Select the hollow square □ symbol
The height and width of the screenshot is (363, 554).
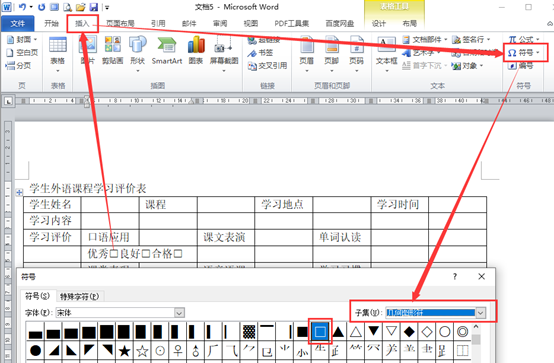tap(320, 332)
